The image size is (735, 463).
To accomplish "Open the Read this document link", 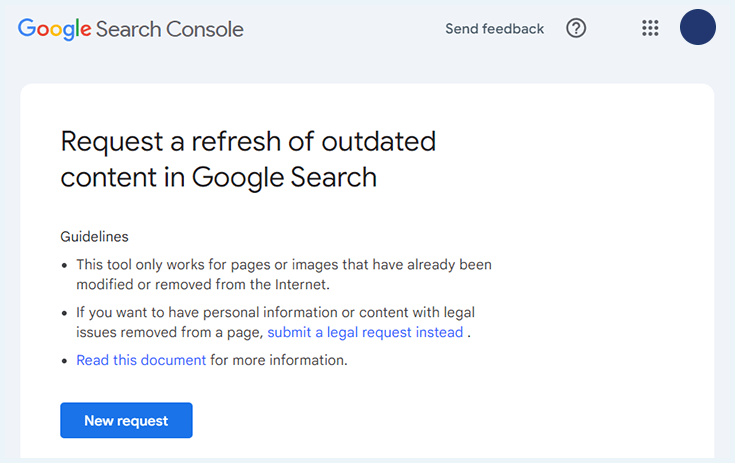I will point(141,360).
